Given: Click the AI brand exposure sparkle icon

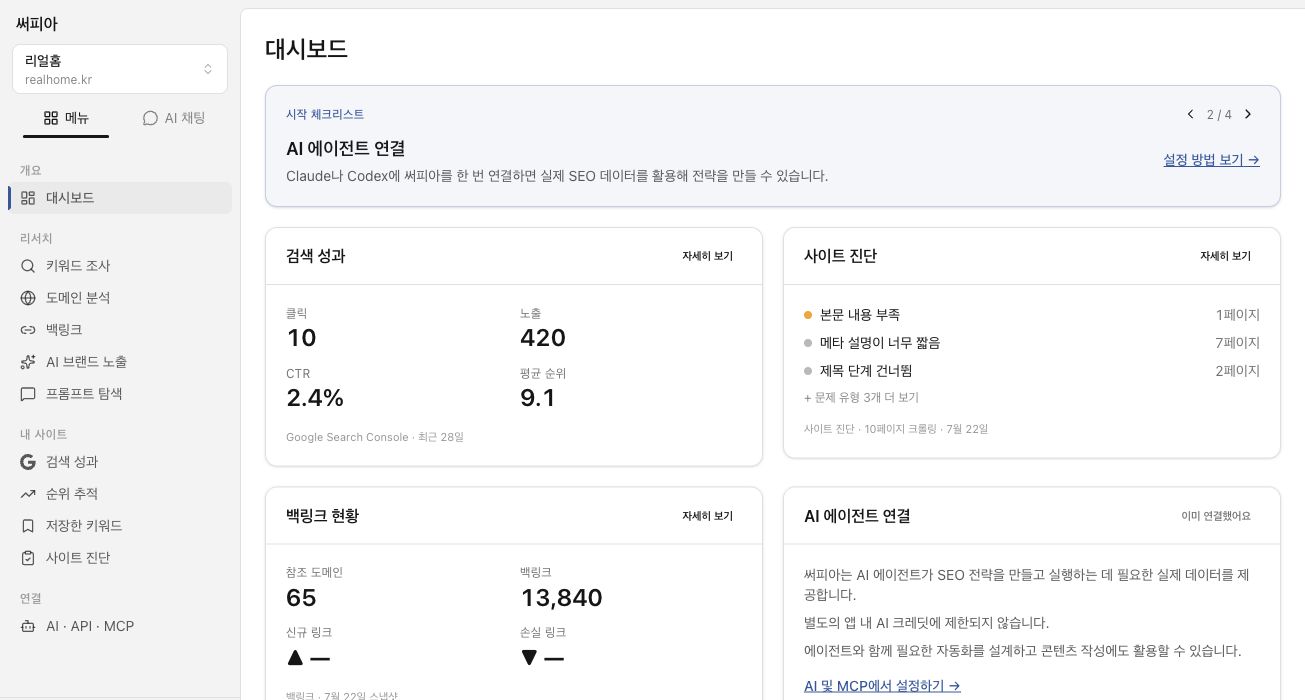Looking at the screenshot, I should (28, 362).
